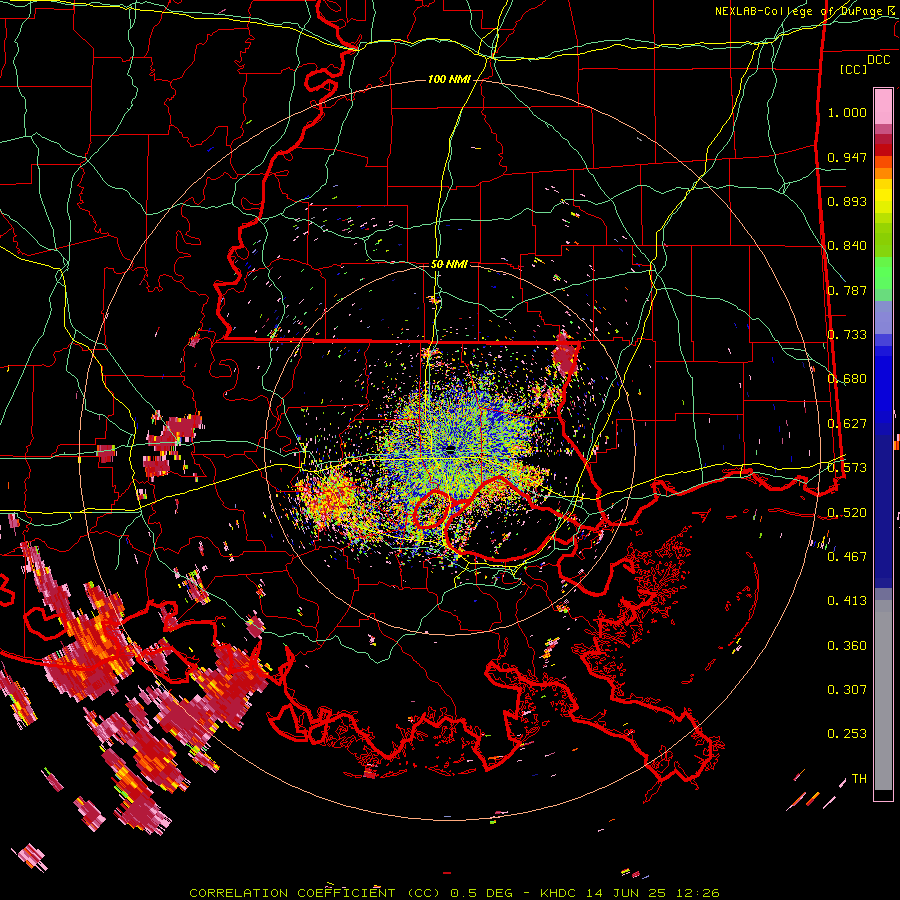Select the 0.360 scale value
Viewport: 900px width, 900px height.
[x=847, y=646]
